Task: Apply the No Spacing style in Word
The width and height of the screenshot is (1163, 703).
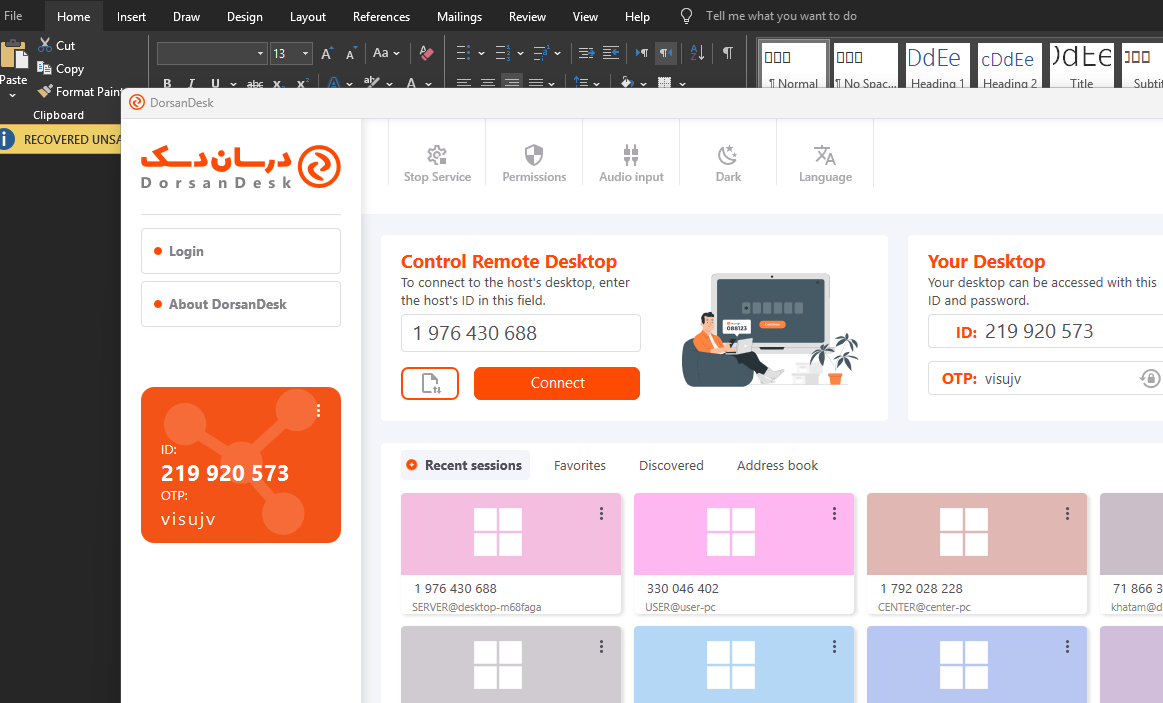Action: 866,65
